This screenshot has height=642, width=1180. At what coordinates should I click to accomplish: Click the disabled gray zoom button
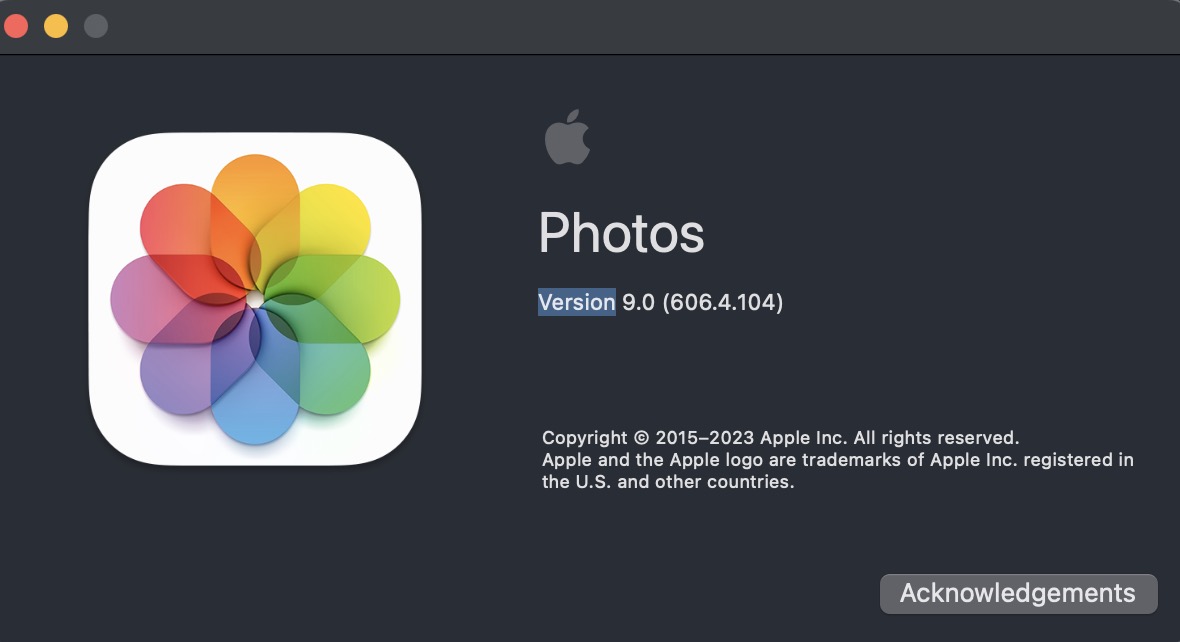96,26
